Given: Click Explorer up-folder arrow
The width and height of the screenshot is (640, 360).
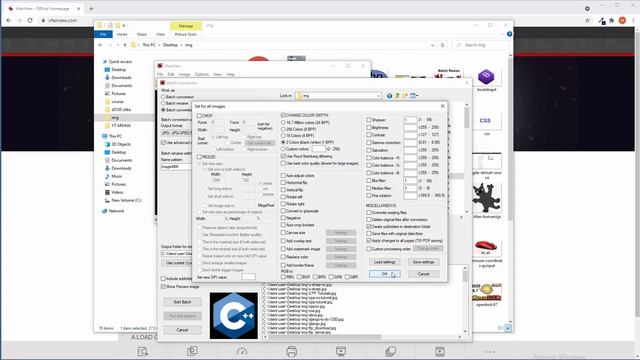Looking at the screenshot, I should pyautogui.click(x=125, y=45).
